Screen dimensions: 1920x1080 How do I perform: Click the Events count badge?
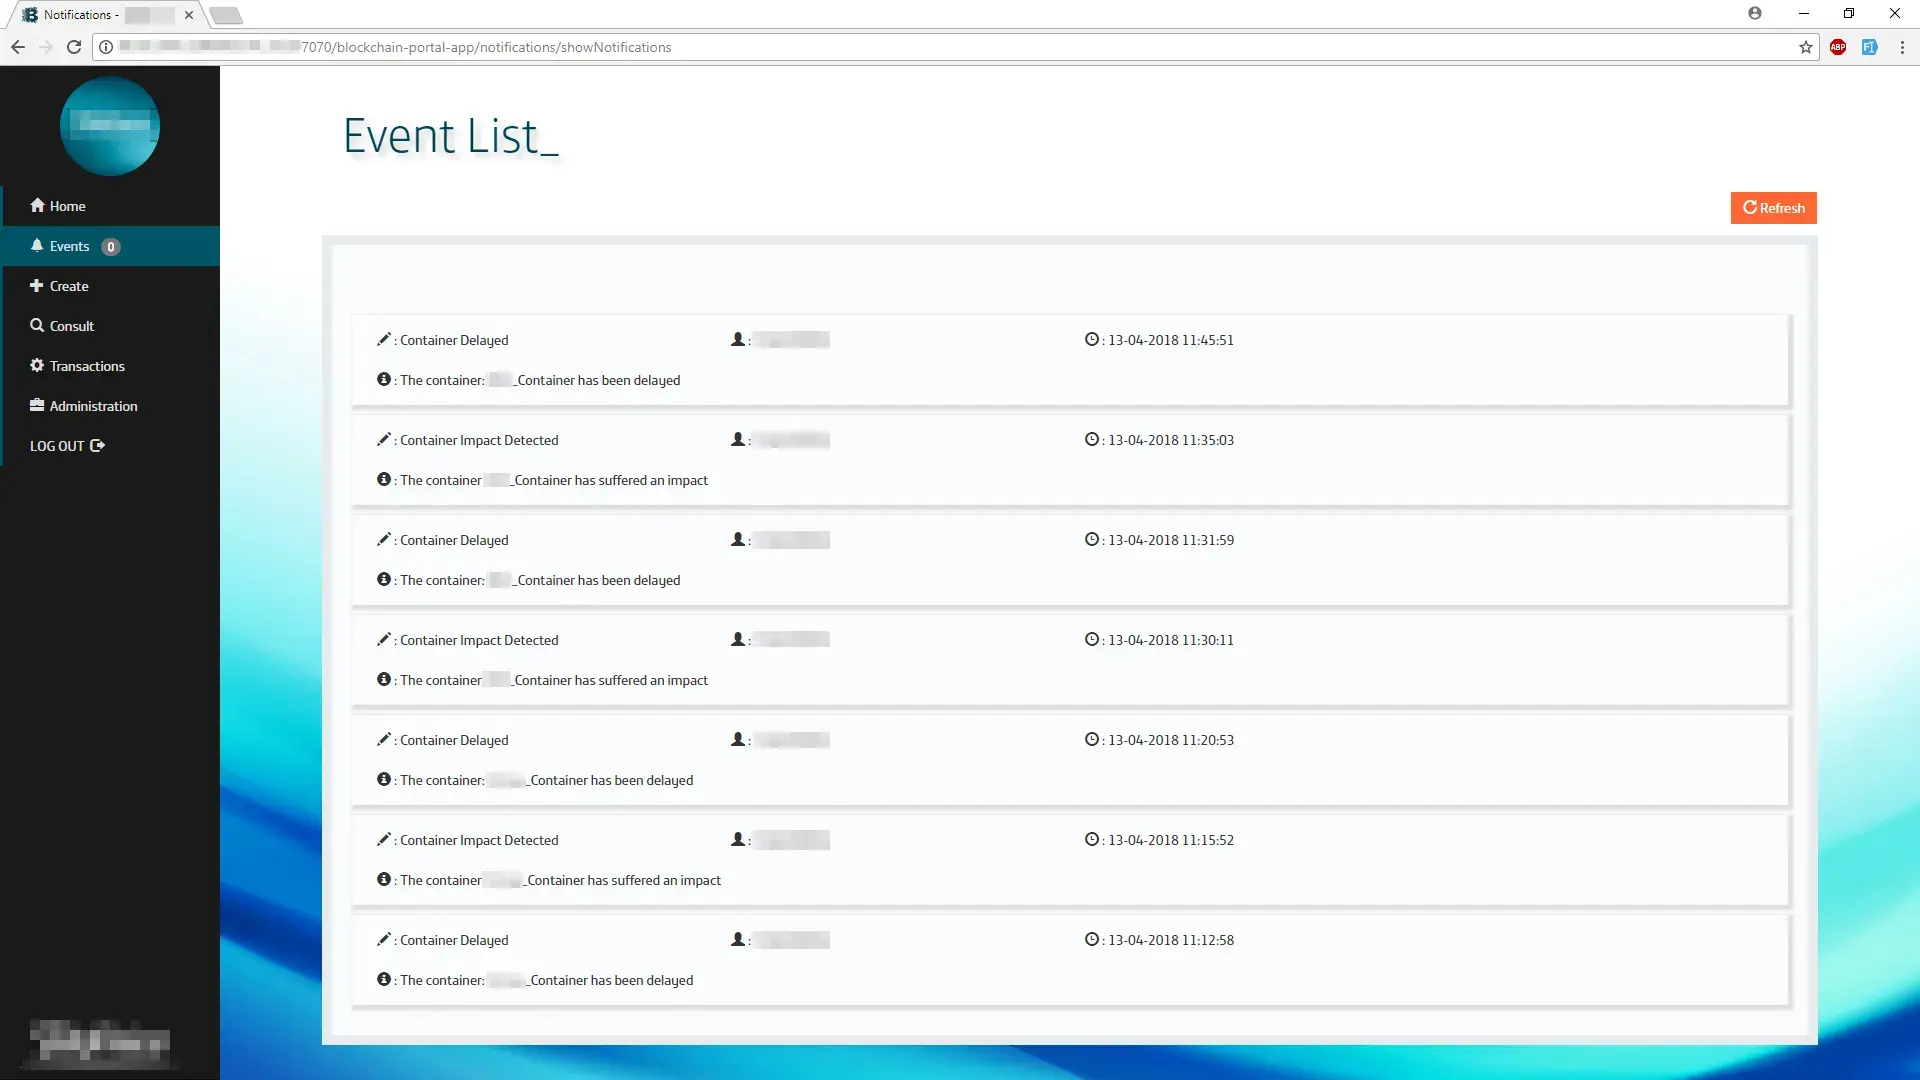pos(111,247)
